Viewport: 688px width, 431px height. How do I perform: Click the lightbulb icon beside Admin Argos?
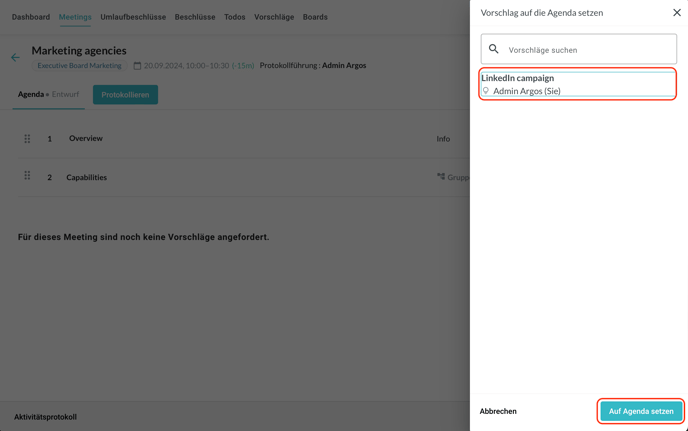486,91
